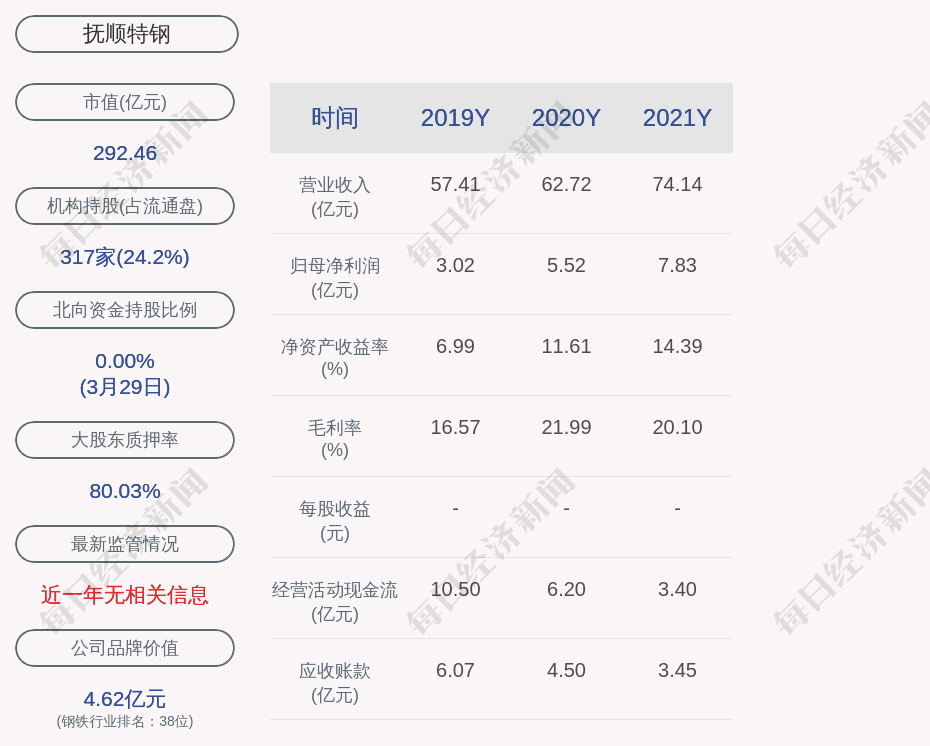Select the 2020Y column header

tap(566, 118)
